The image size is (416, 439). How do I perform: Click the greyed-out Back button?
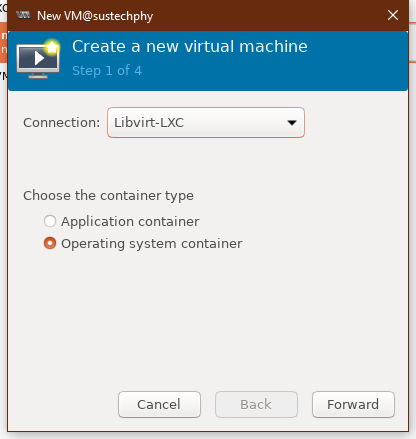pos(256,404)
